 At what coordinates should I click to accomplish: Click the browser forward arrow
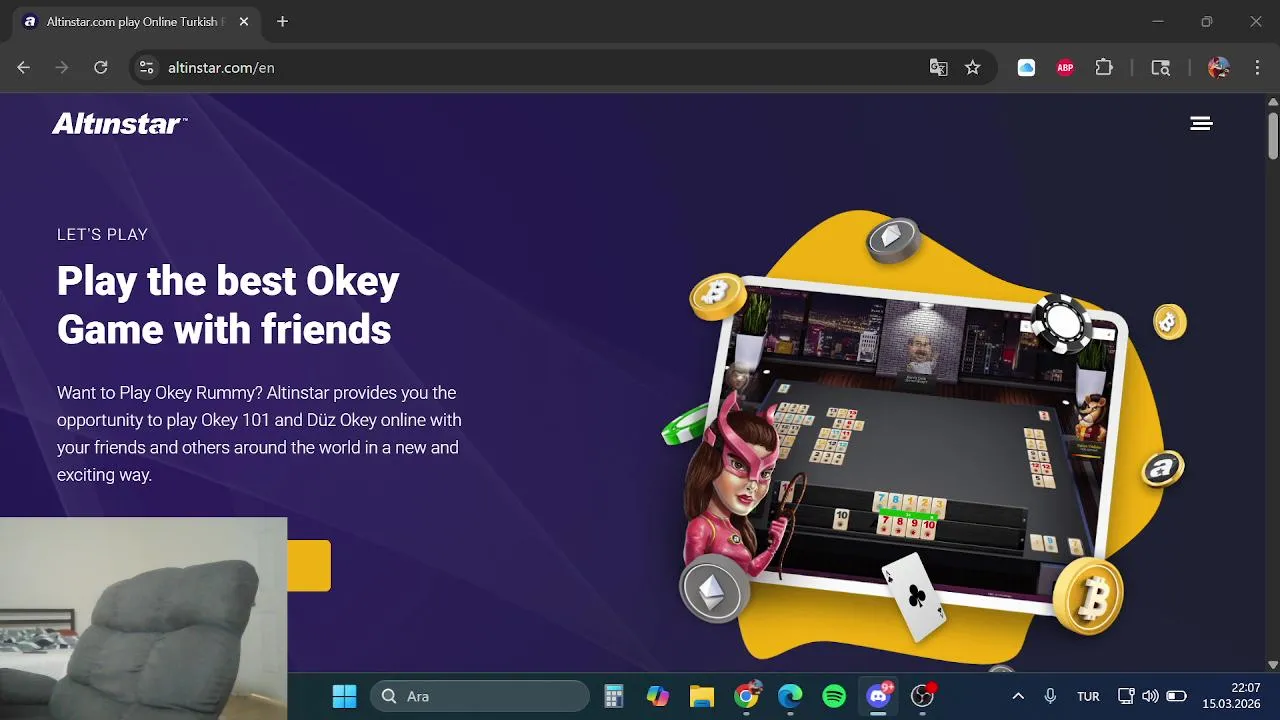tap(62, 67)
